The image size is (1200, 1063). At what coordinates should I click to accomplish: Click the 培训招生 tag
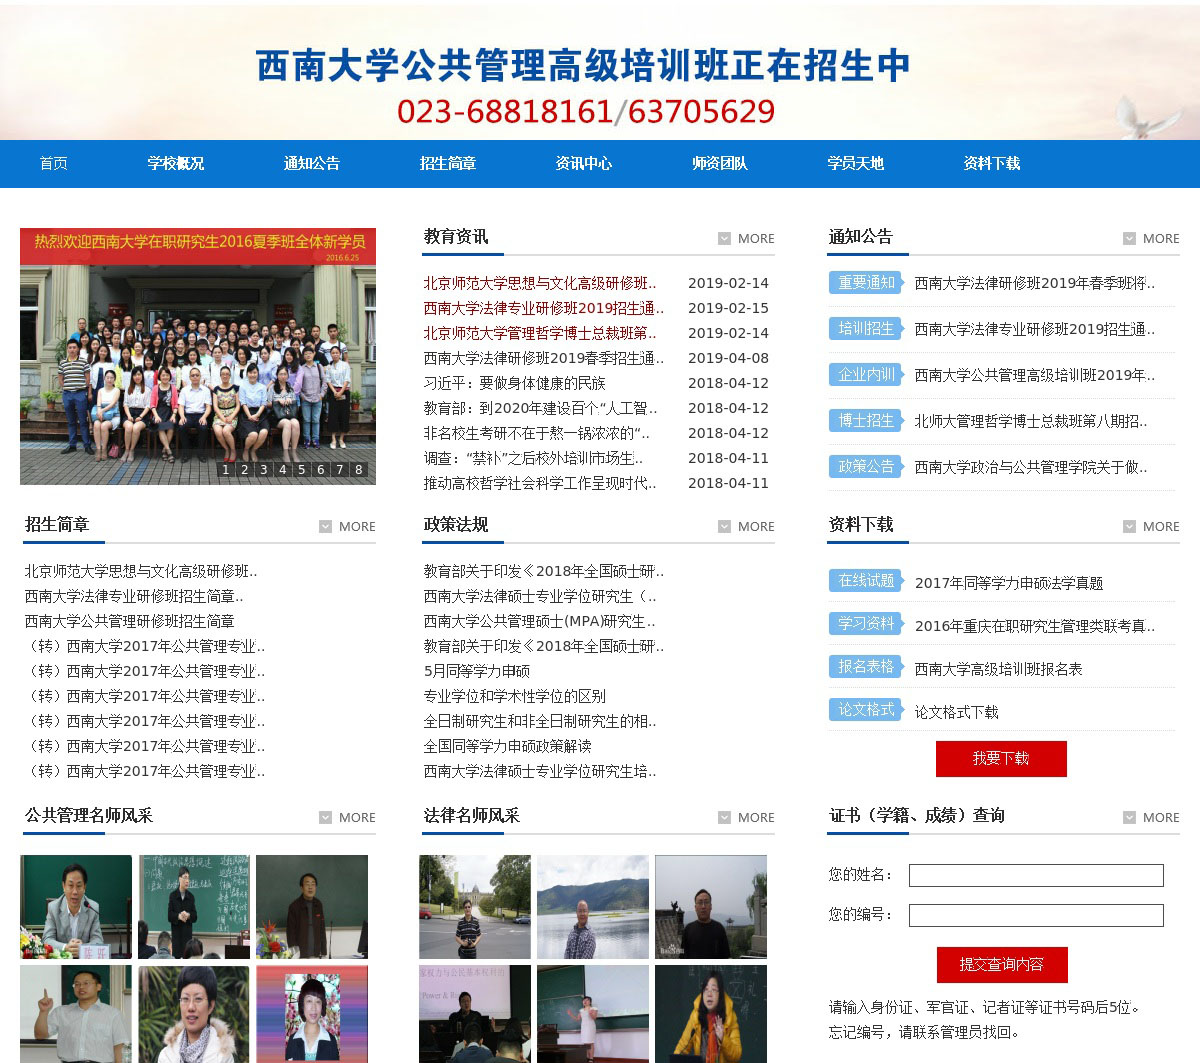pyautogui.click(x=866, y=329)
